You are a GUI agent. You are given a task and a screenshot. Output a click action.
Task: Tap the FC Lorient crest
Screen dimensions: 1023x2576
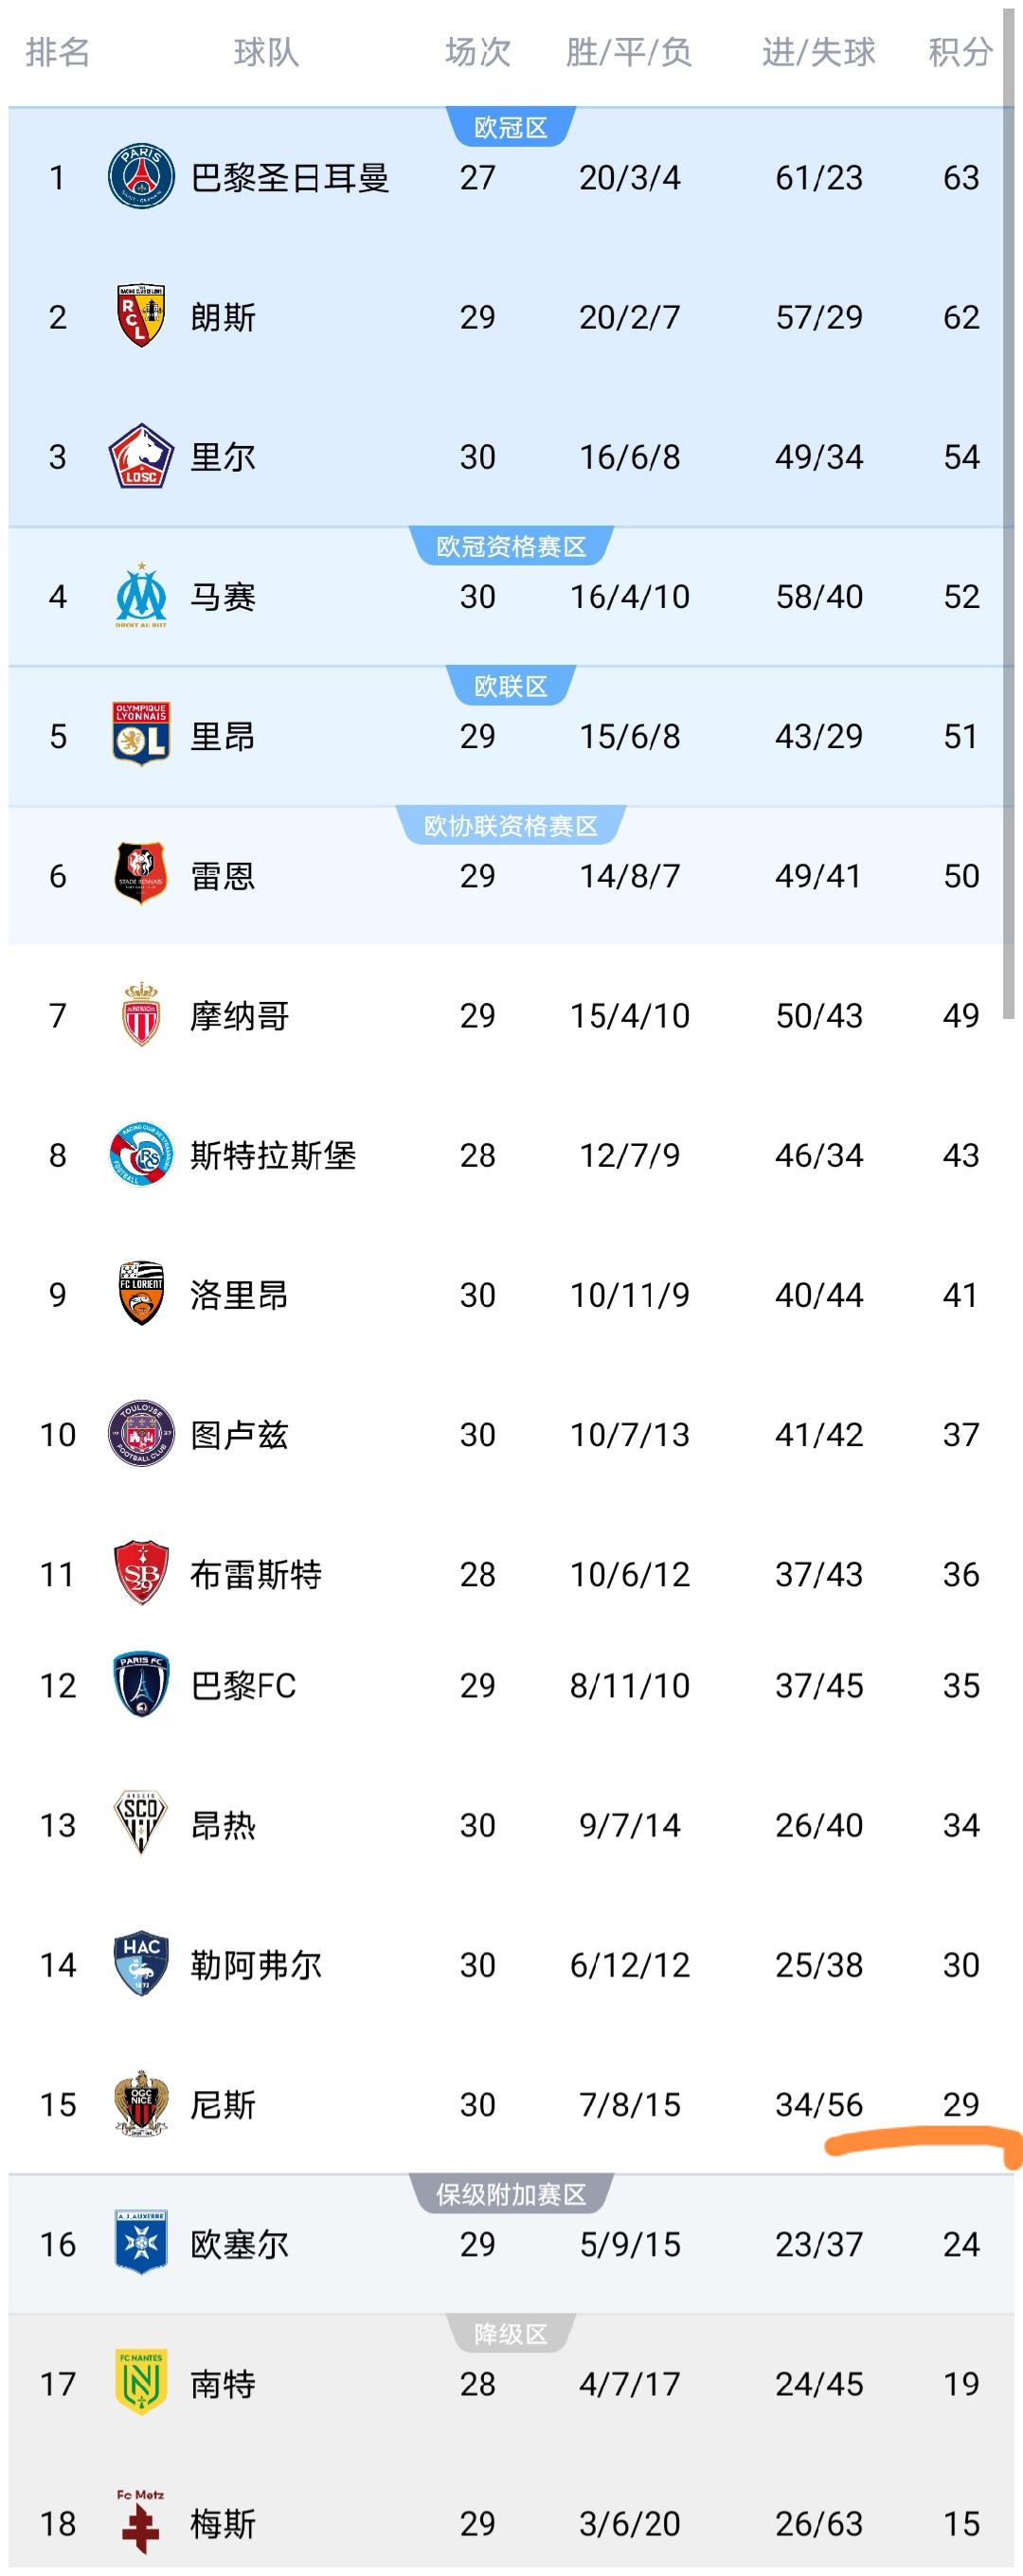pos(141,1294)
